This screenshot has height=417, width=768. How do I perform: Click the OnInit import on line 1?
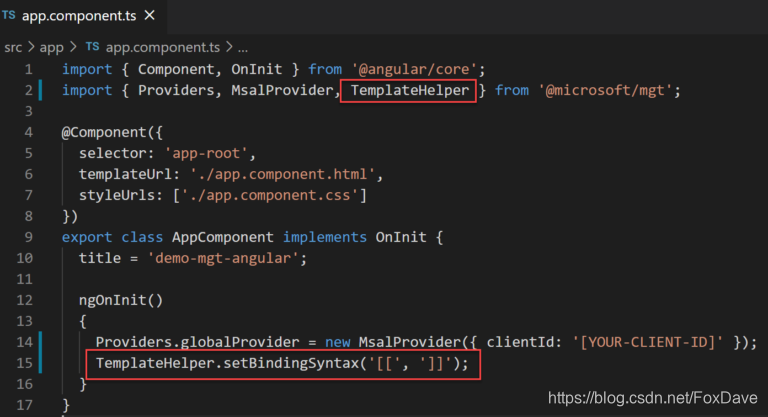257,69
